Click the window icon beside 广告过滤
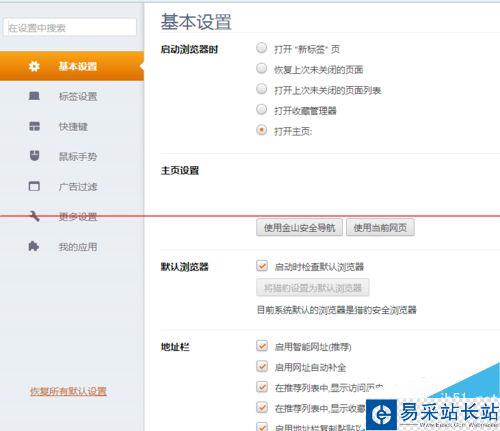 pyautogui.click(x=34, y=186)
